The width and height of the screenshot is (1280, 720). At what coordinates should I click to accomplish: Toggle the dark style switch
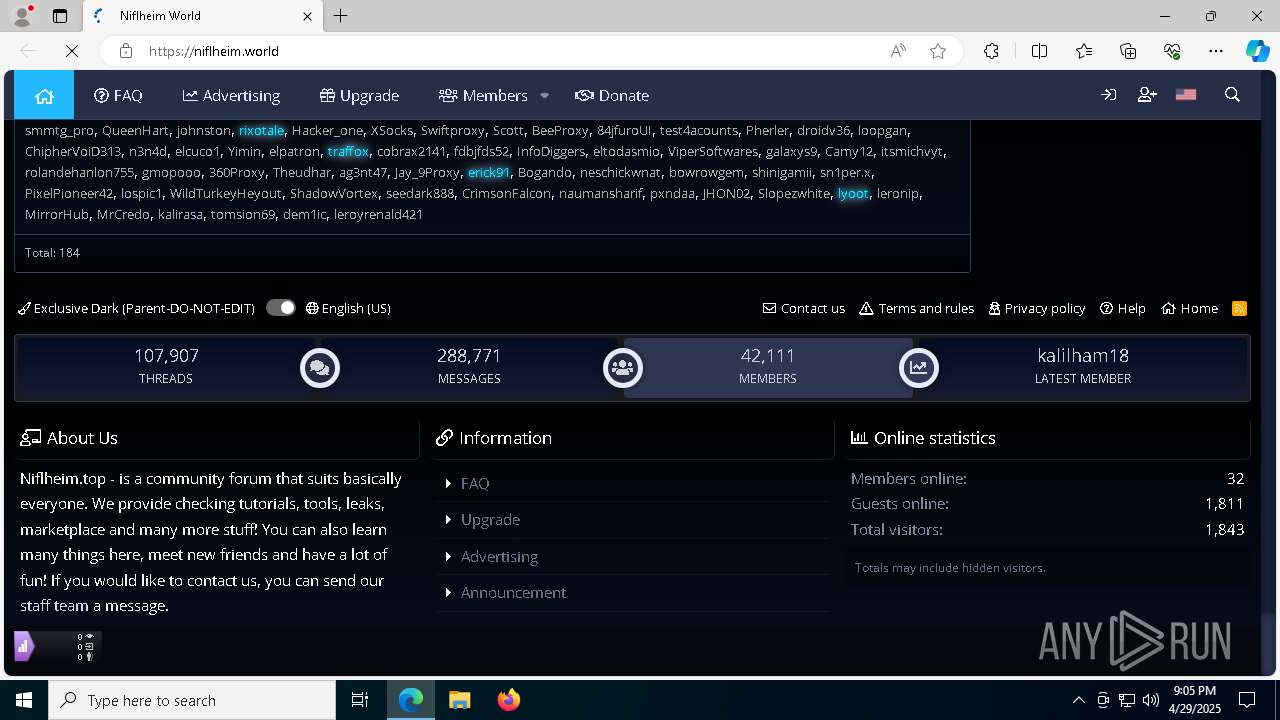tap(281, 308)
